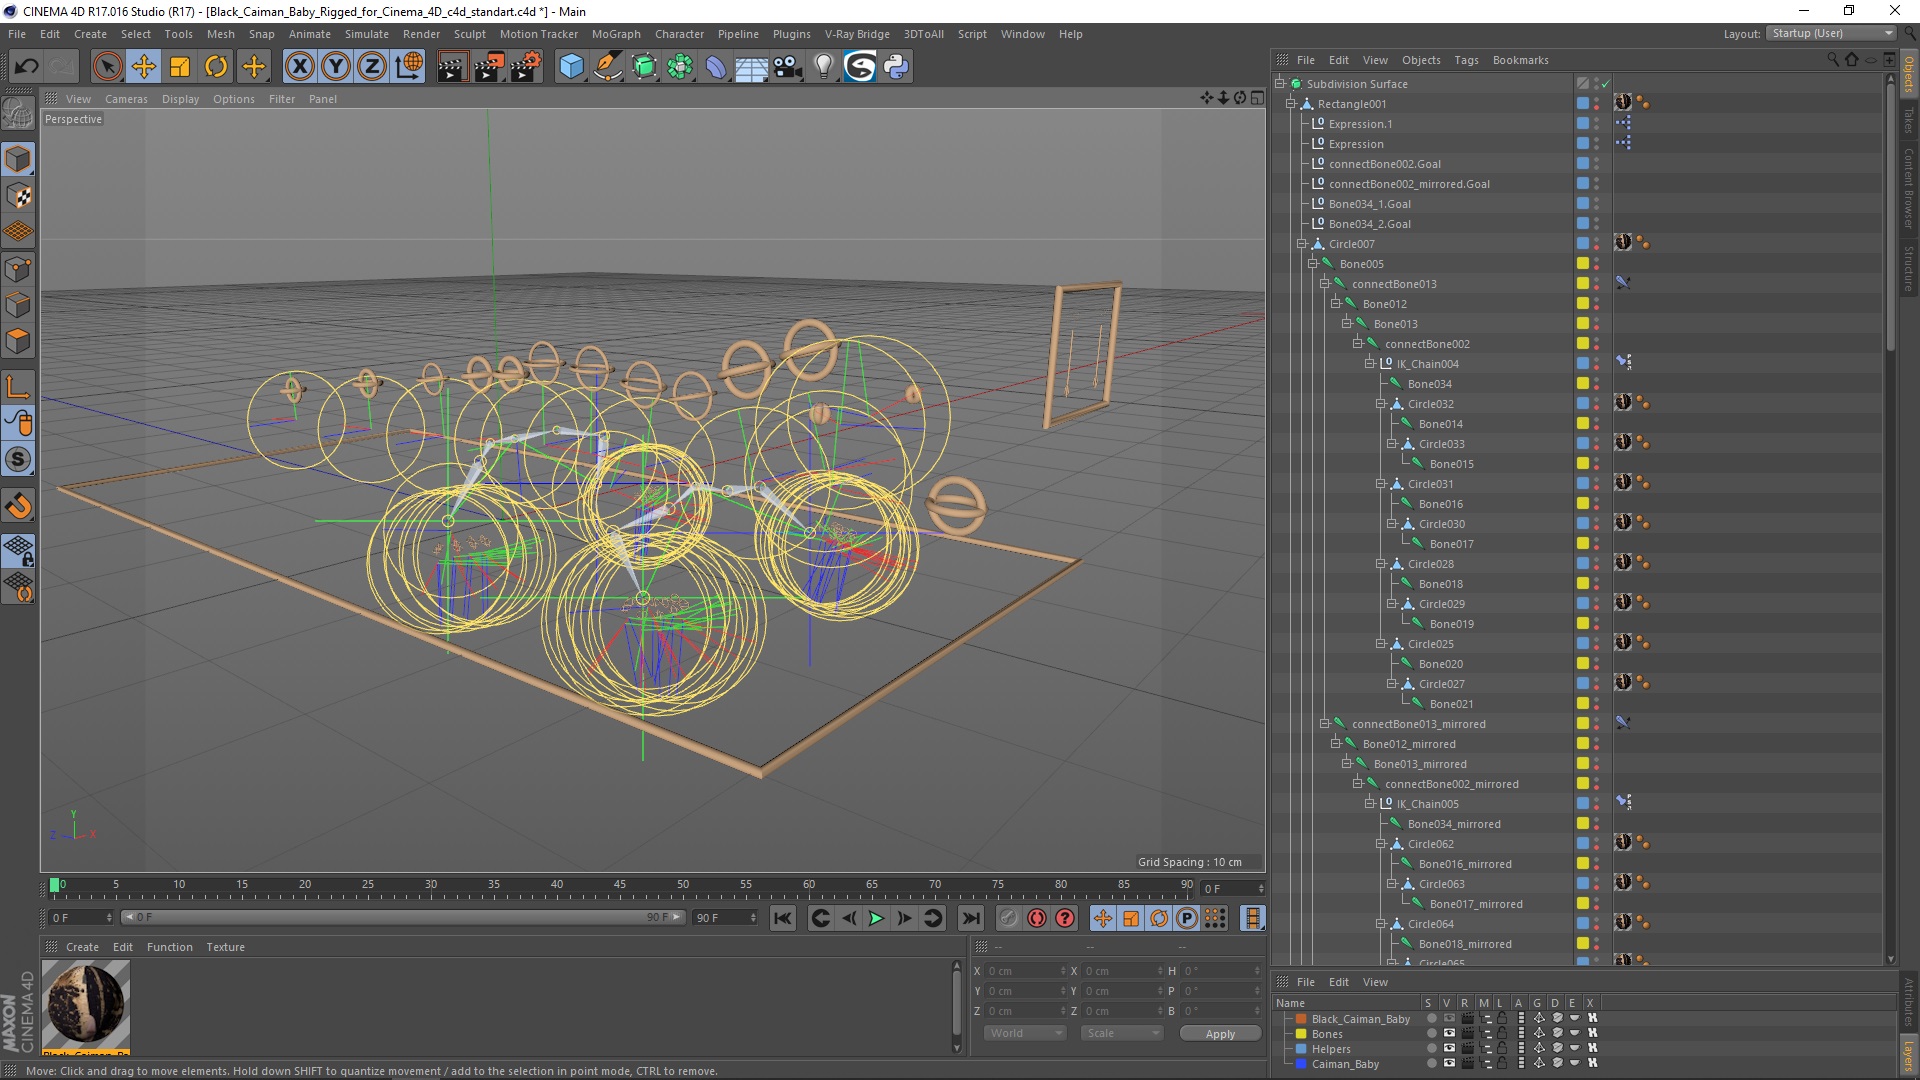Collapse the Bone005 branch

(x=1313, y=264)
